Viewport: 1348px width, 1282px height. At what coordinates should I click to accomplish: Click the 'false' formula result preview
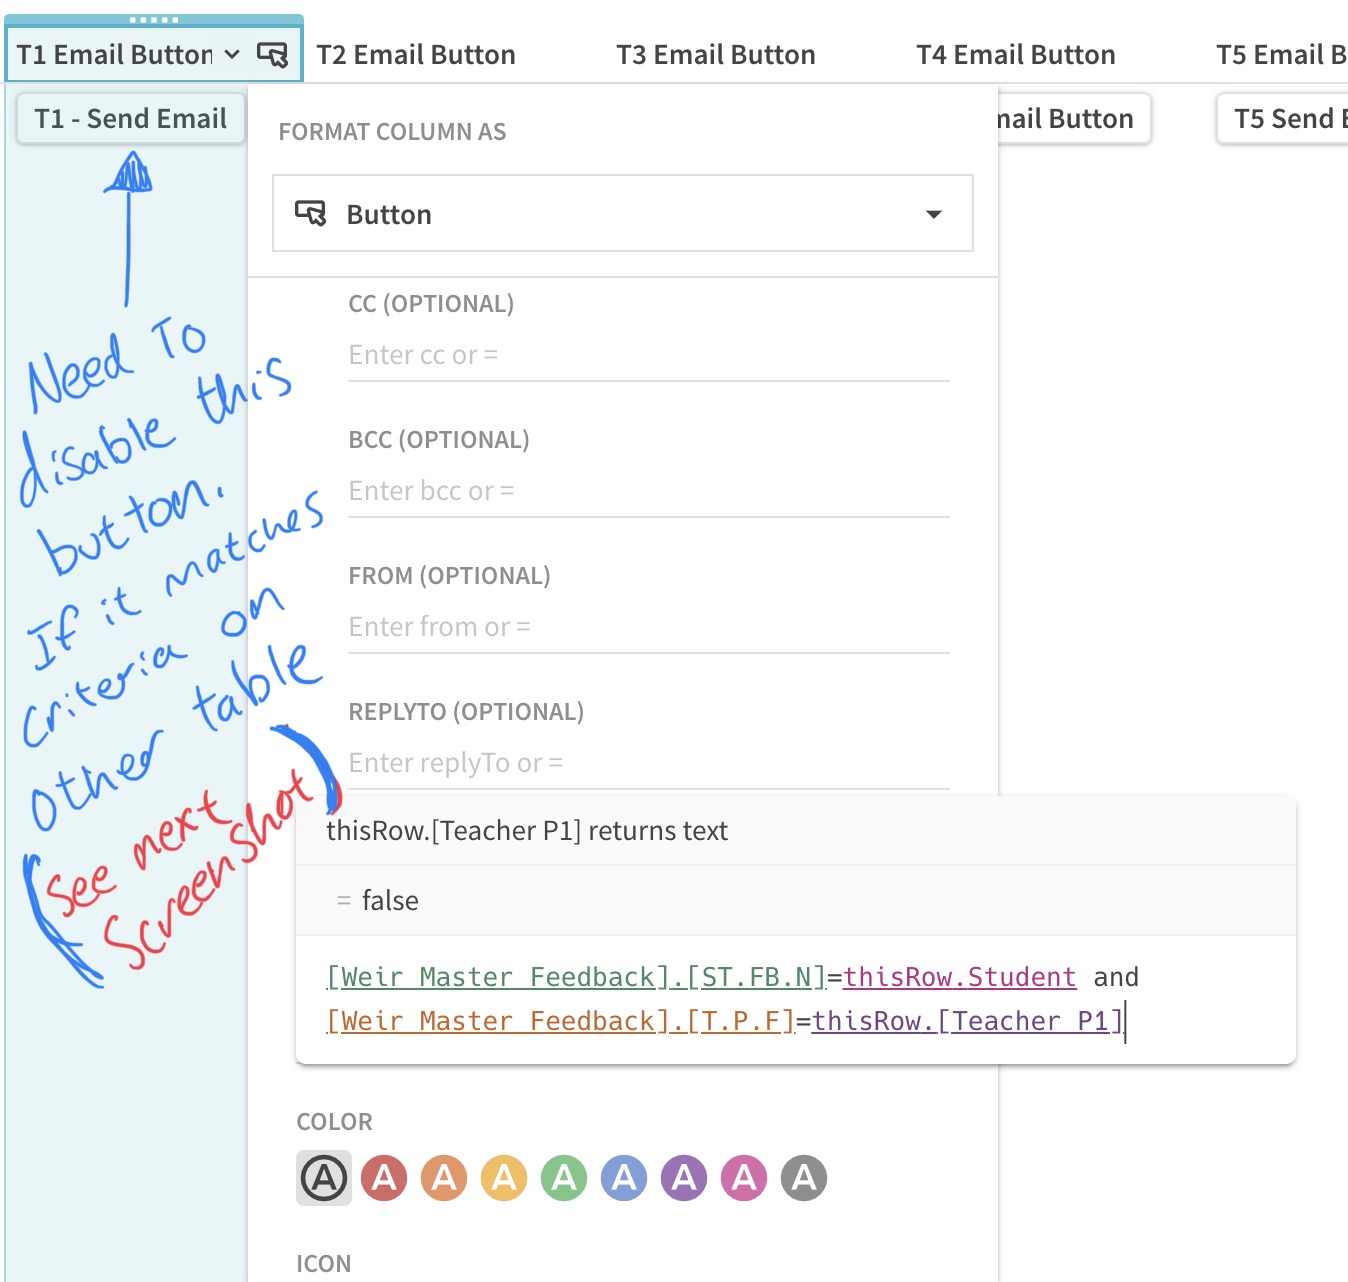(x=390, y=901)
